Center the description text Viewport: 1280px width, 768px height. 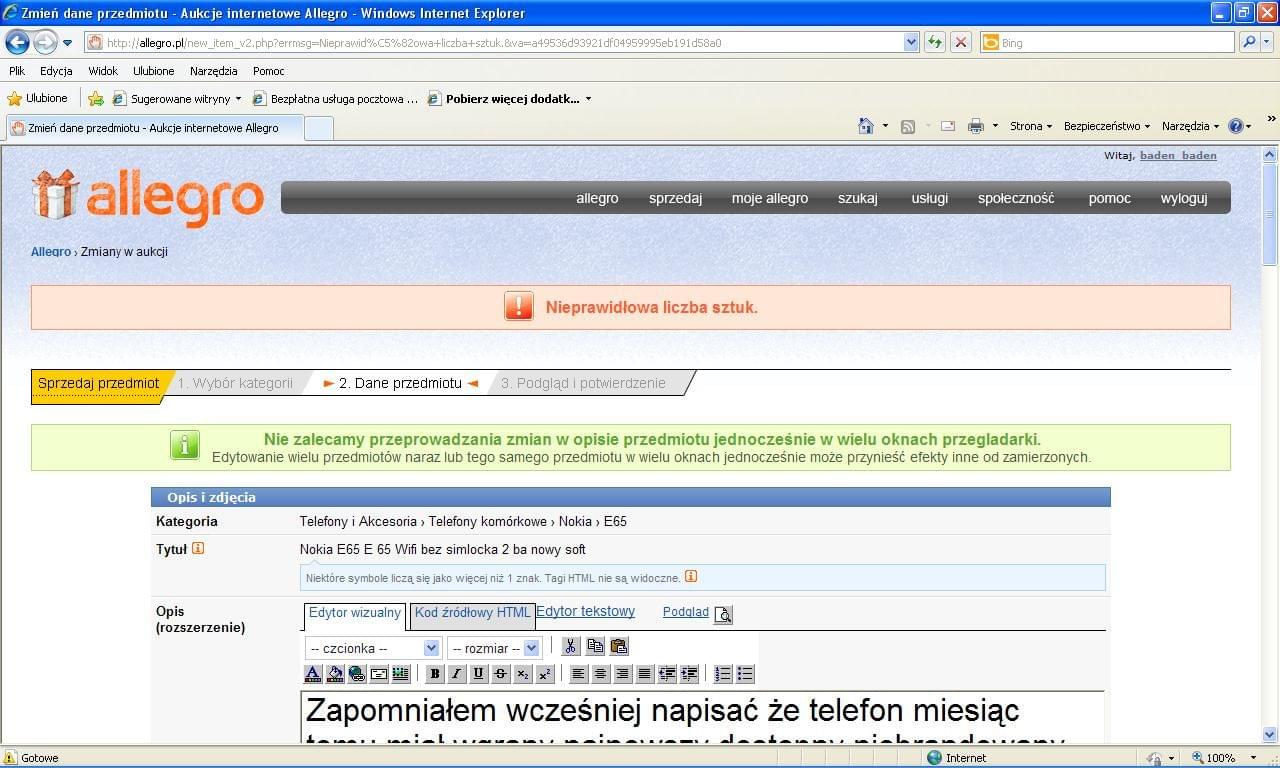600,674
